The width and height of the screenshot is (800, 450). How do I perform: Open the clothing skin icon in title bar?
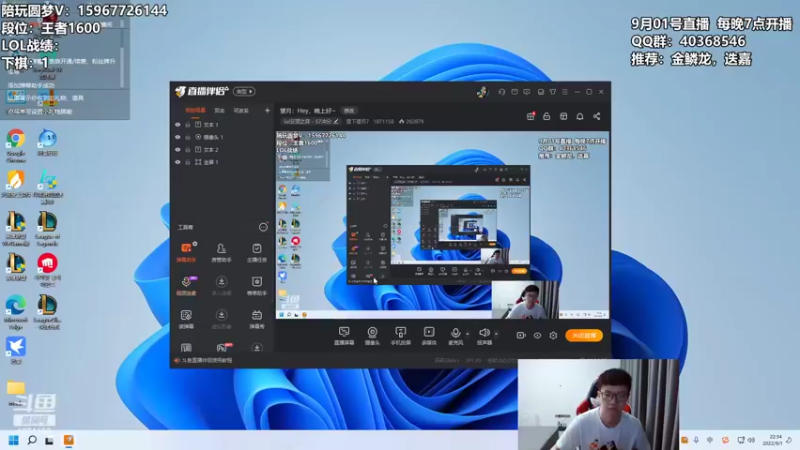pos(553,92)
